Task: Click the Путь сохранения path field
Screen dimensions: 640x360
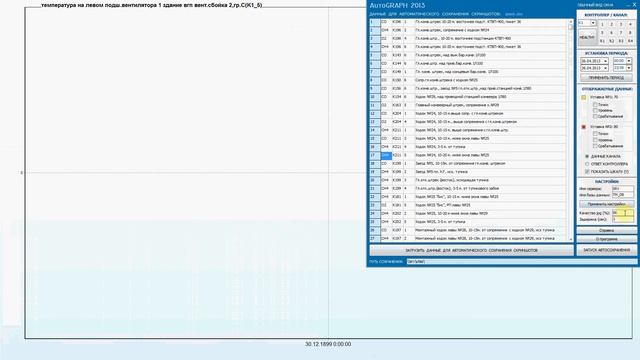Action: (x=521, y=262)
